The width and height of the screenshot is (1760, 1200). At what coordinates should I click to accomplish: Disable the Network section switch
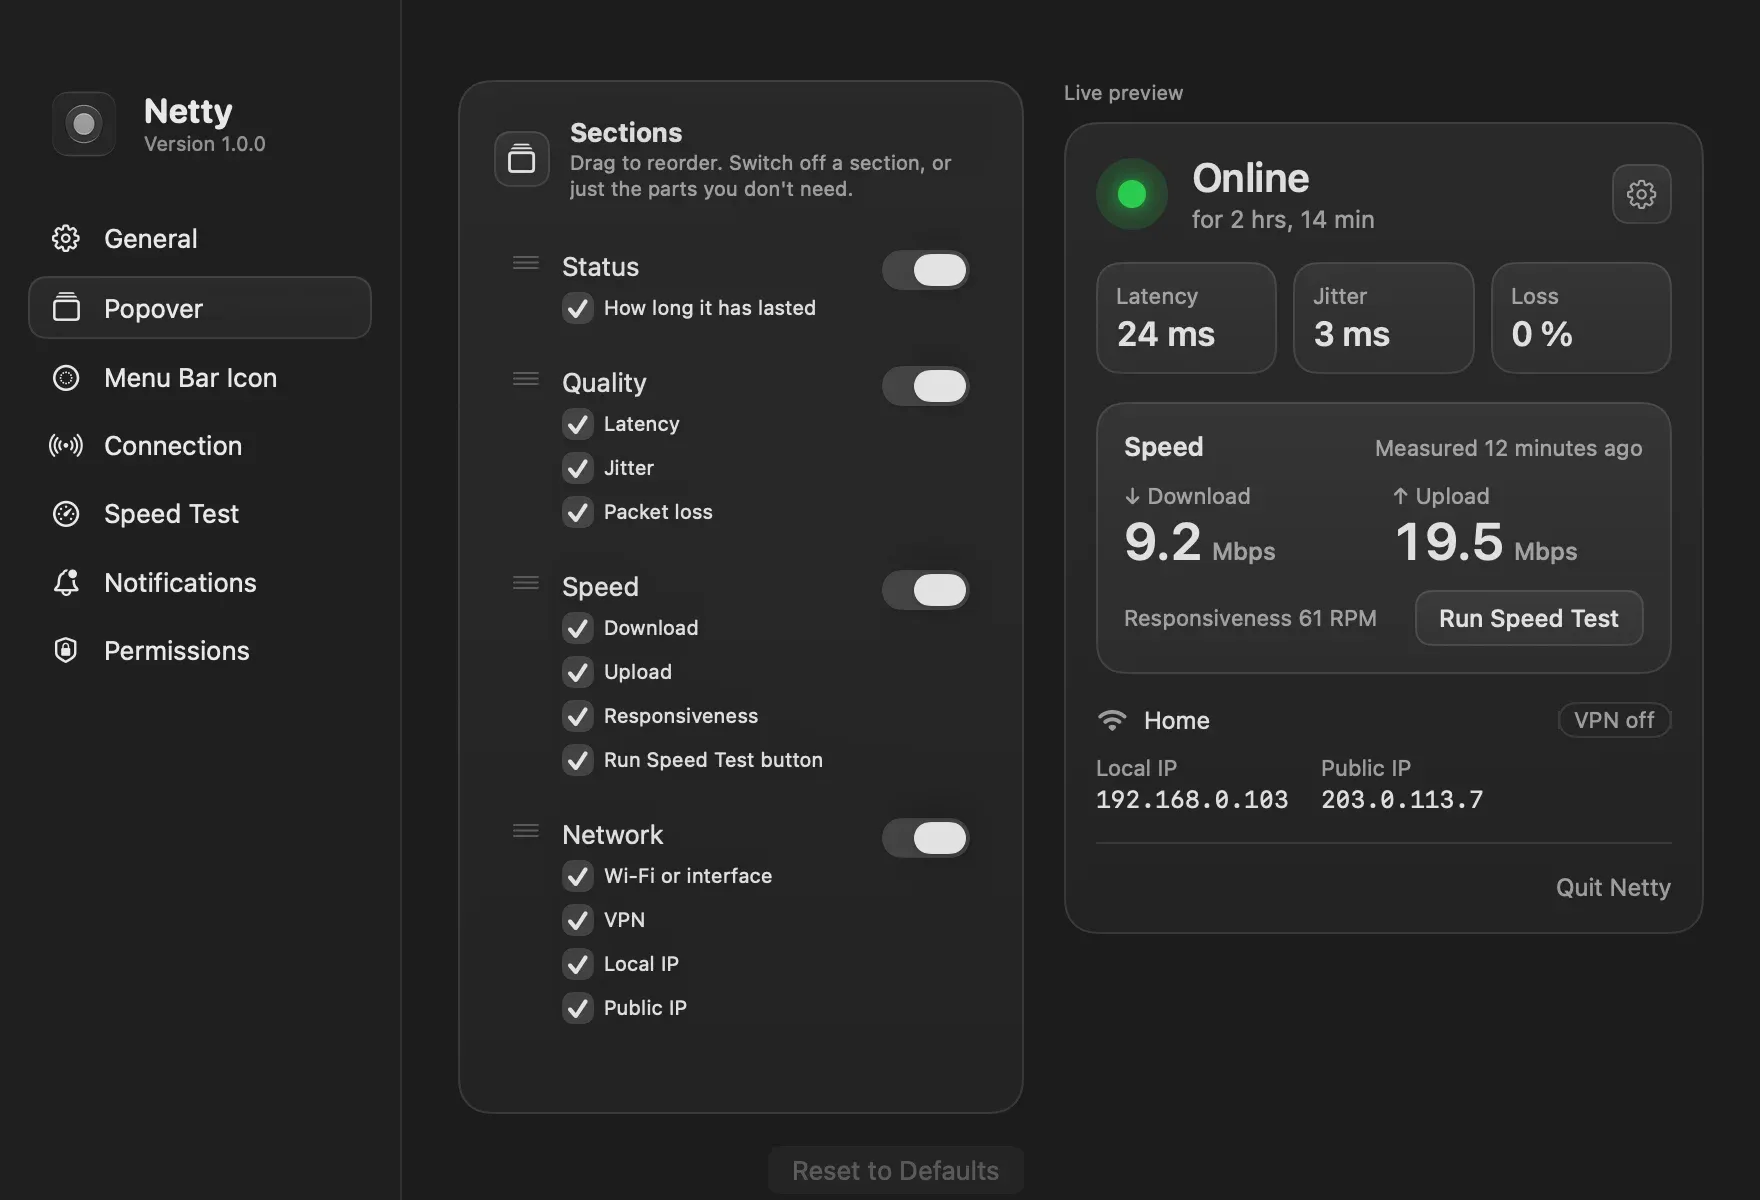click(925, 838)
